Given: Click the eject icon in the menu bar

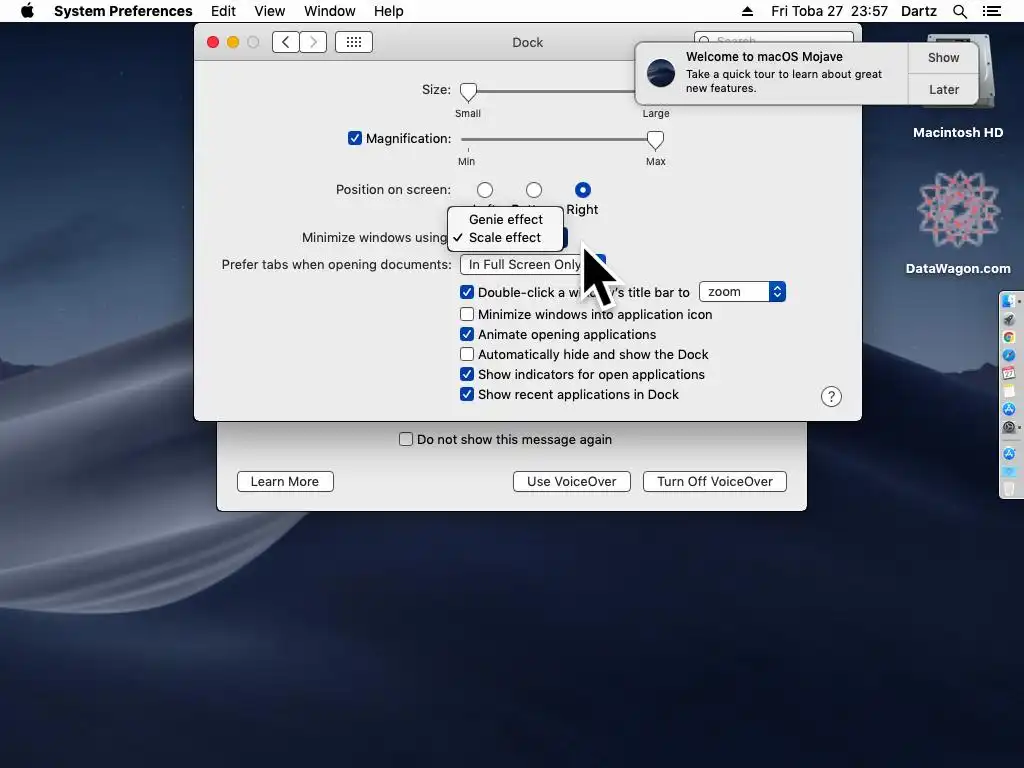Looking at the screenshot, I should [748, 11].
